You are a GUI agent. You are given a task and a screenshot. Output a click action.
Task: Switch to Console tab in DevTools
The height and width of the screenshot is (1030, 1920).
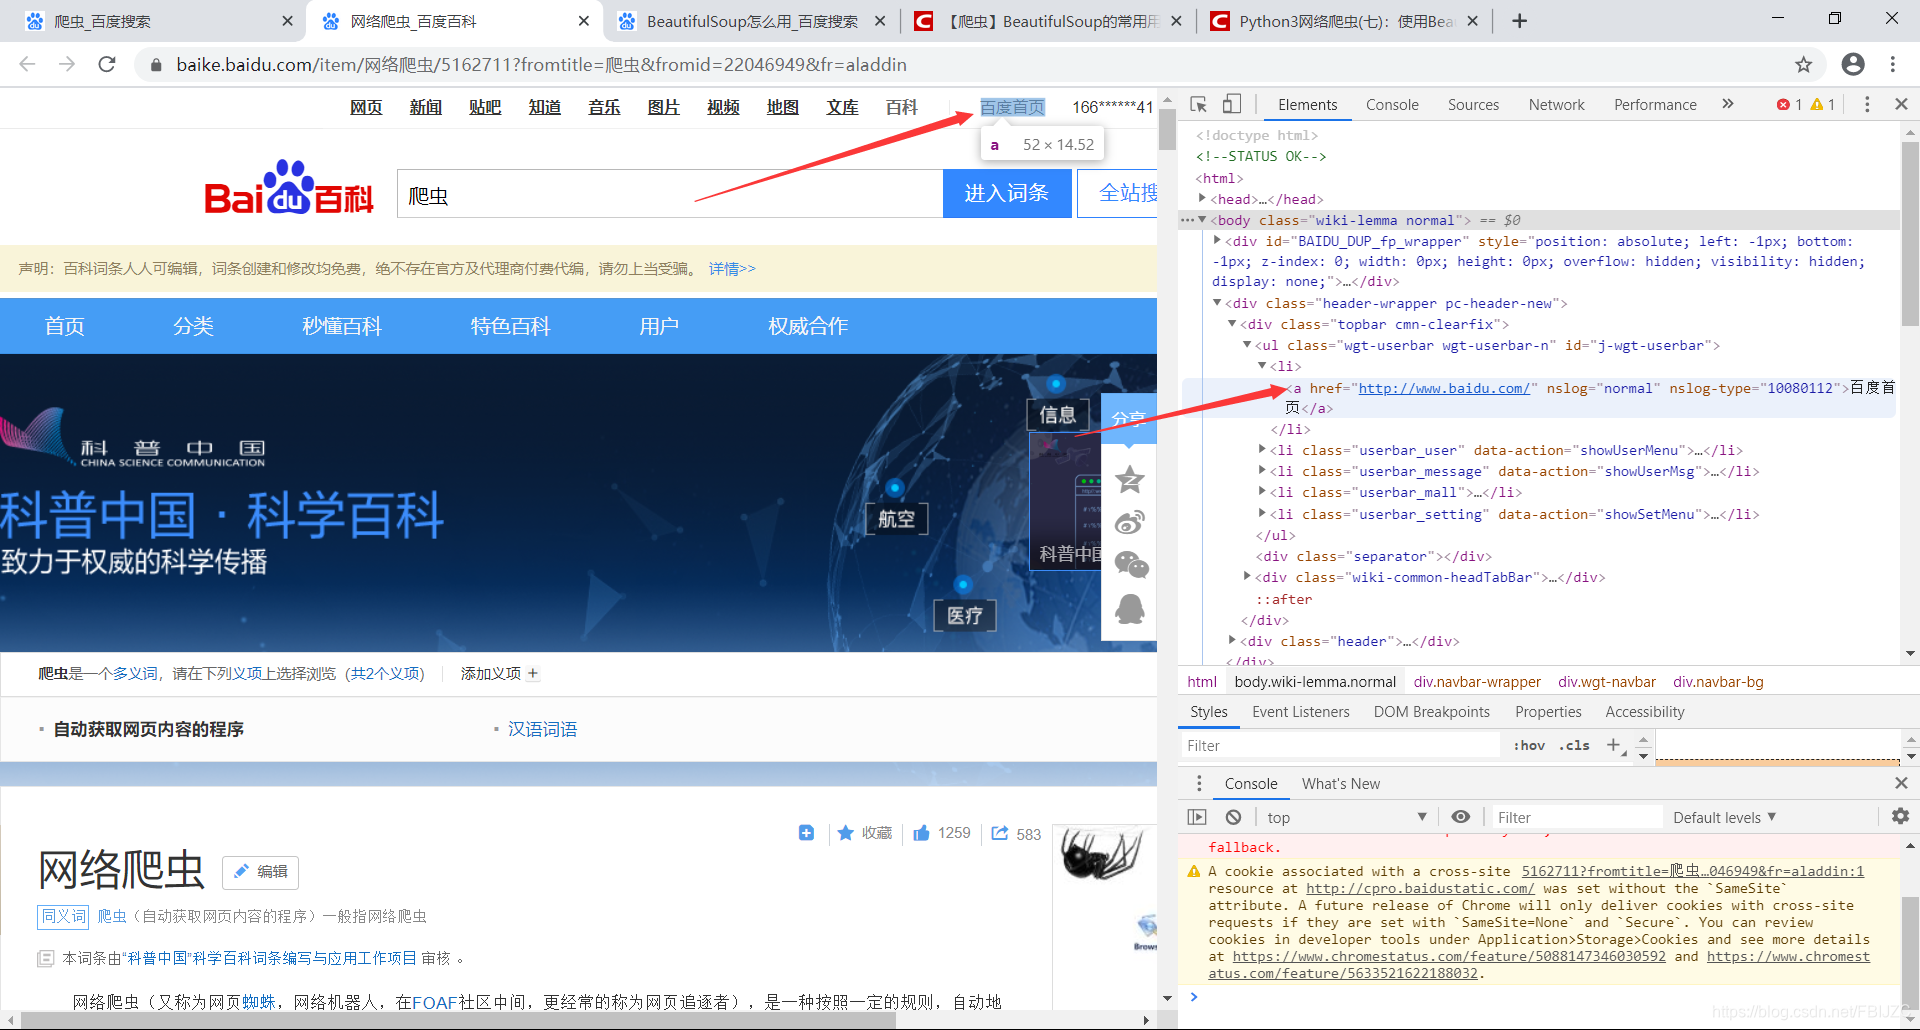(1392, 104)
